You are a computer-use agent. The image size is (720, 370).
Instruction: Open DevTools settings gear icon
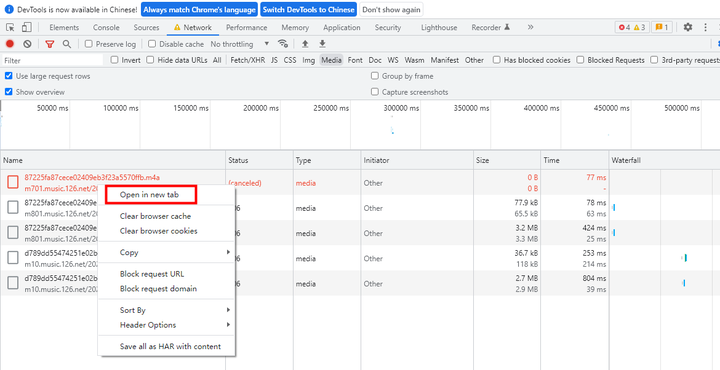(687, 28)
